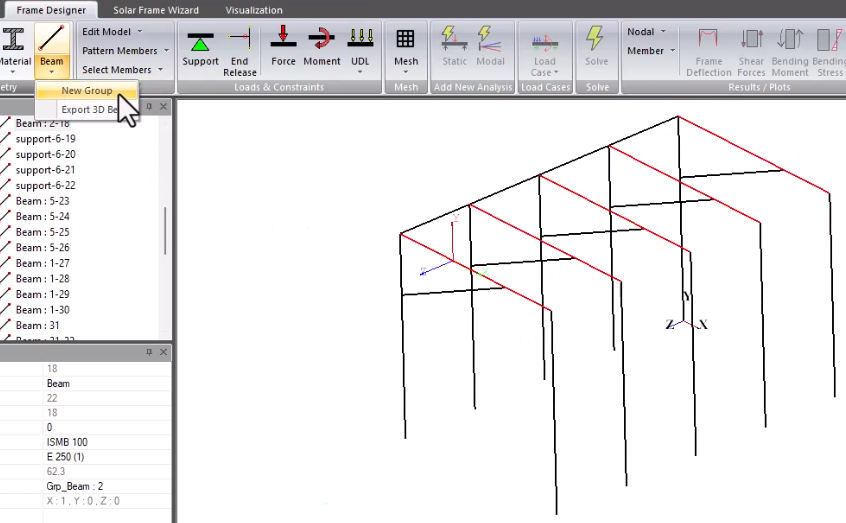Select support-6-21 in the member list
The height and width of the screenshot is (523, 846).
pos(45,170)
